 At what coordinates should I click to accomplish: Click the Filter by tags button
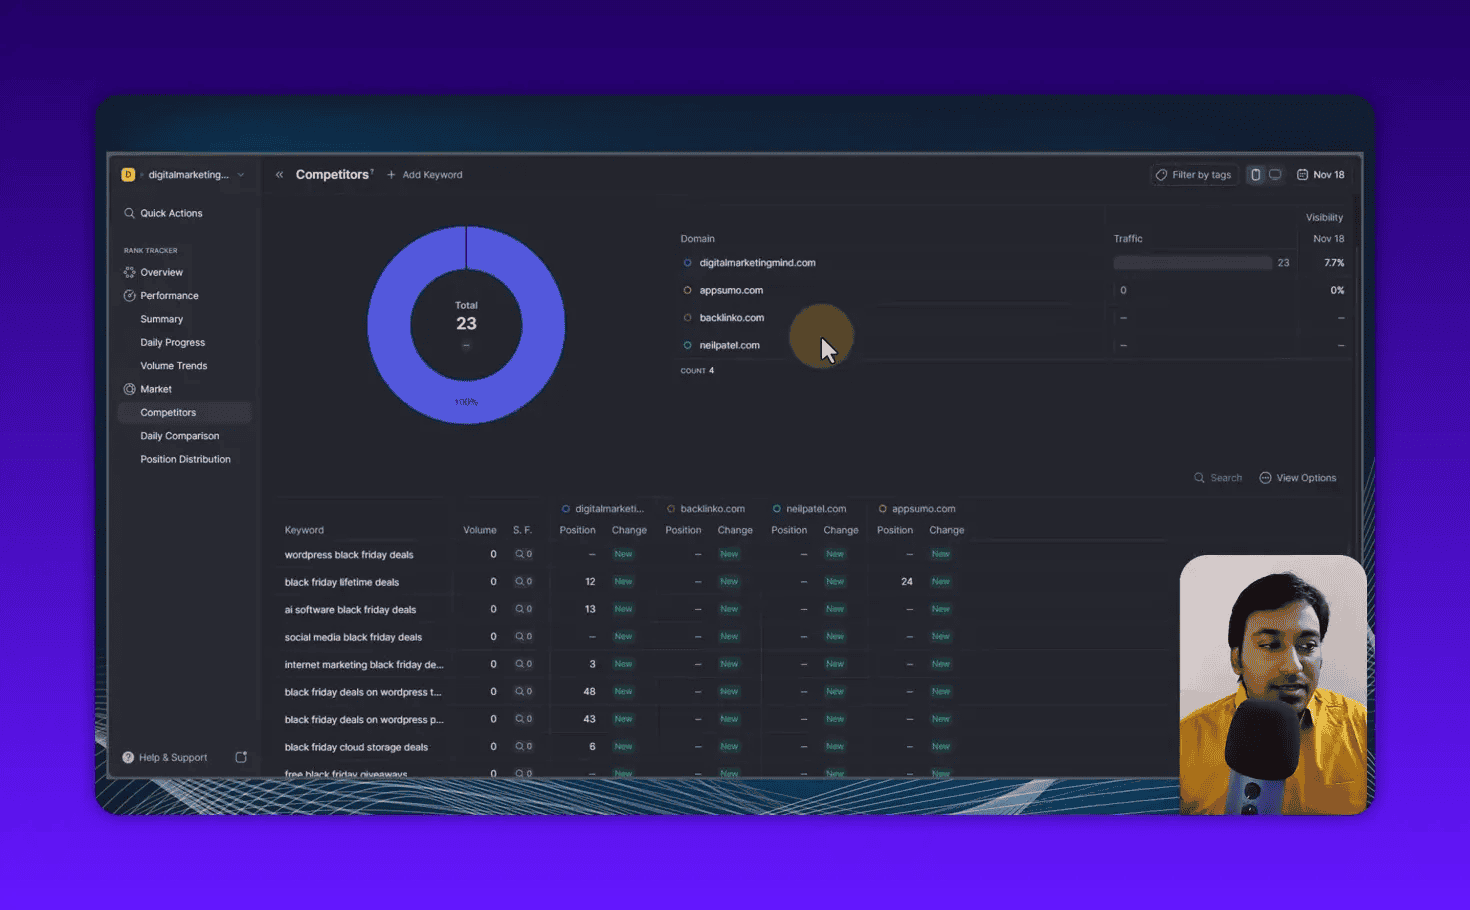tap(1194, 174)
